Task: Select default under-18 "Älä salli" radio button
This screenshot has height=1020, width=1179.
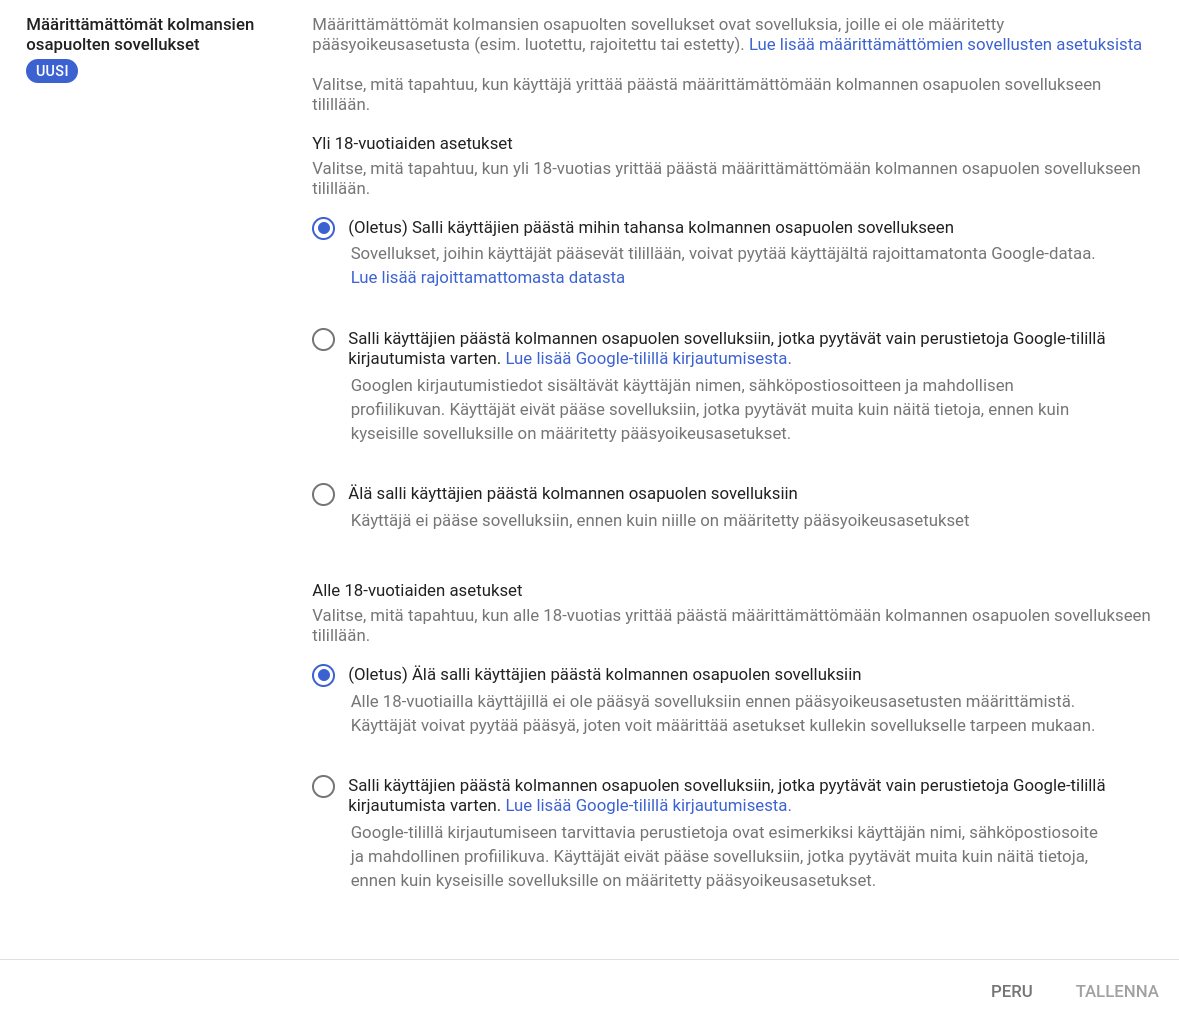Action: pyautogui.click(x=323, y=675)
